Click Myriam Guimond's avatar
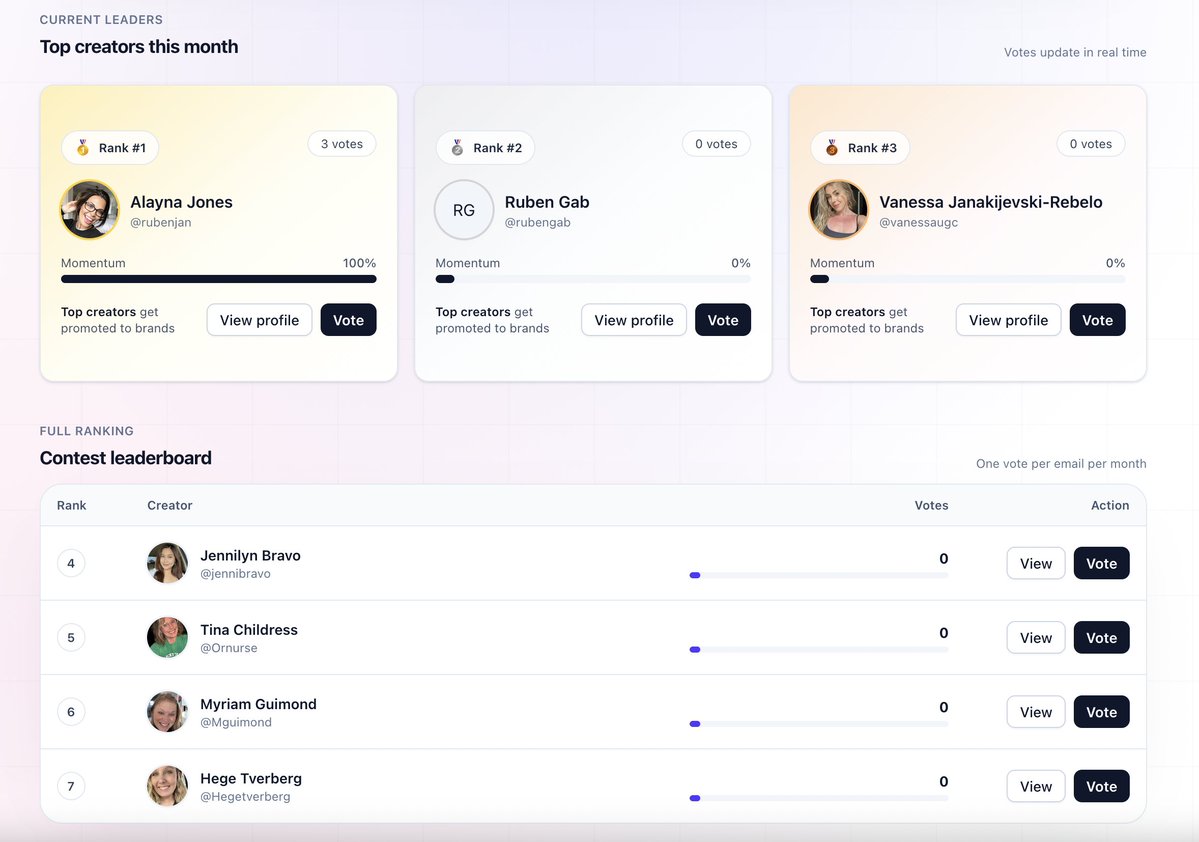1199x842 pixels. (167, 711)
